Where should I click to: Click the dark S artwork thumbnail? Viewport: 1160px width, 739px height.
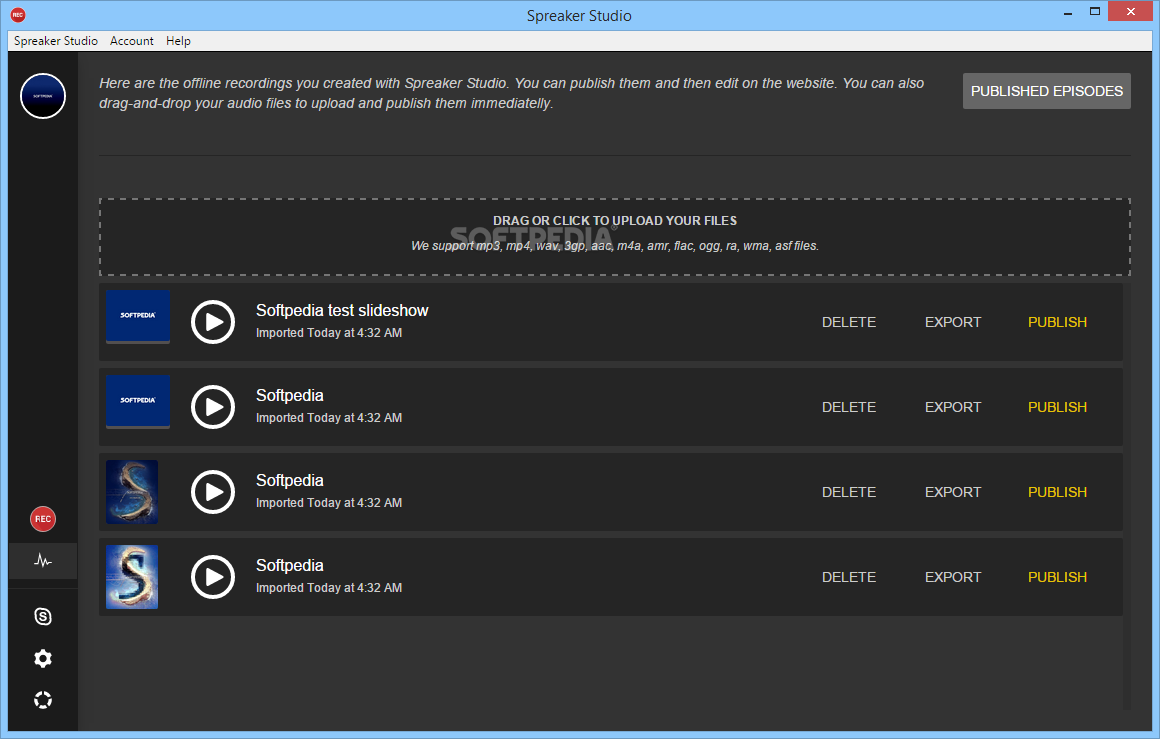(x=132, y=492)
